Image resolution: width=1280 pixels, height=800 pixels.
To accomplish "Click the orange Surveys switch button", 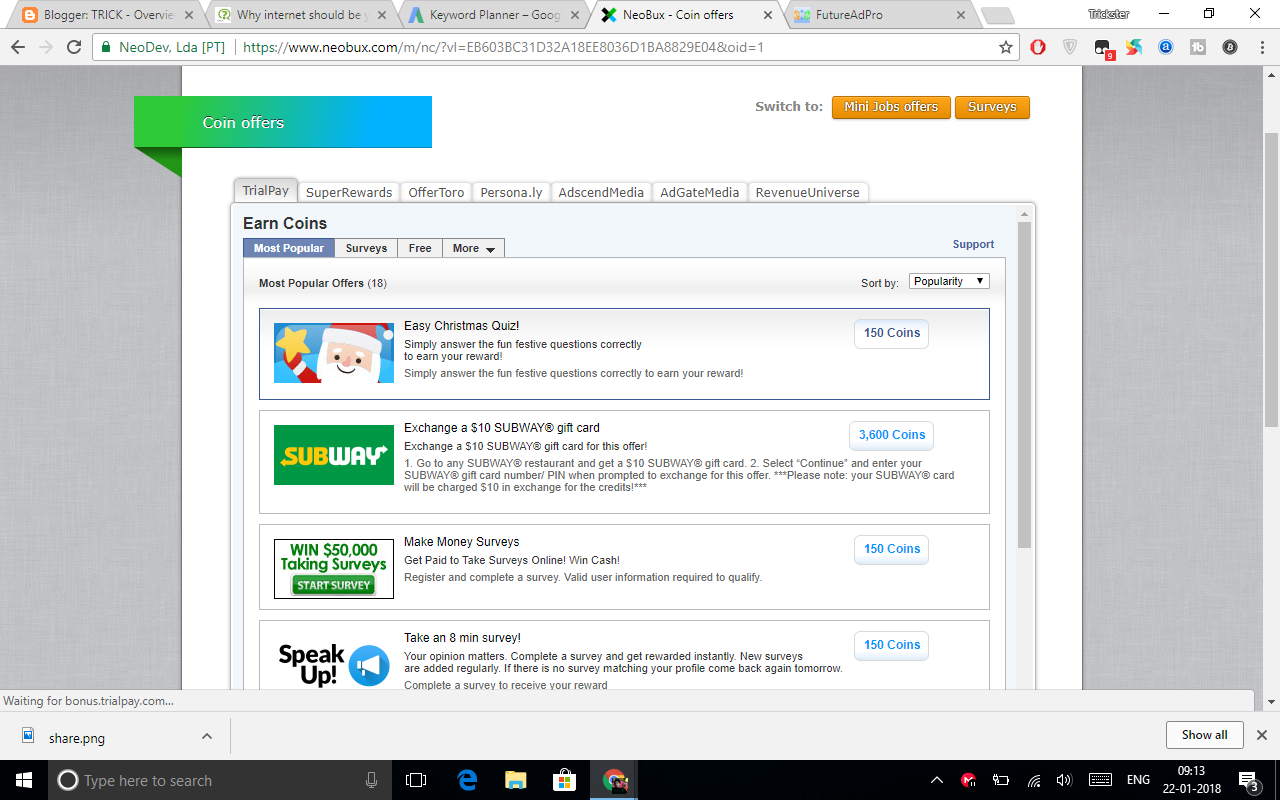I will point(992,107).
